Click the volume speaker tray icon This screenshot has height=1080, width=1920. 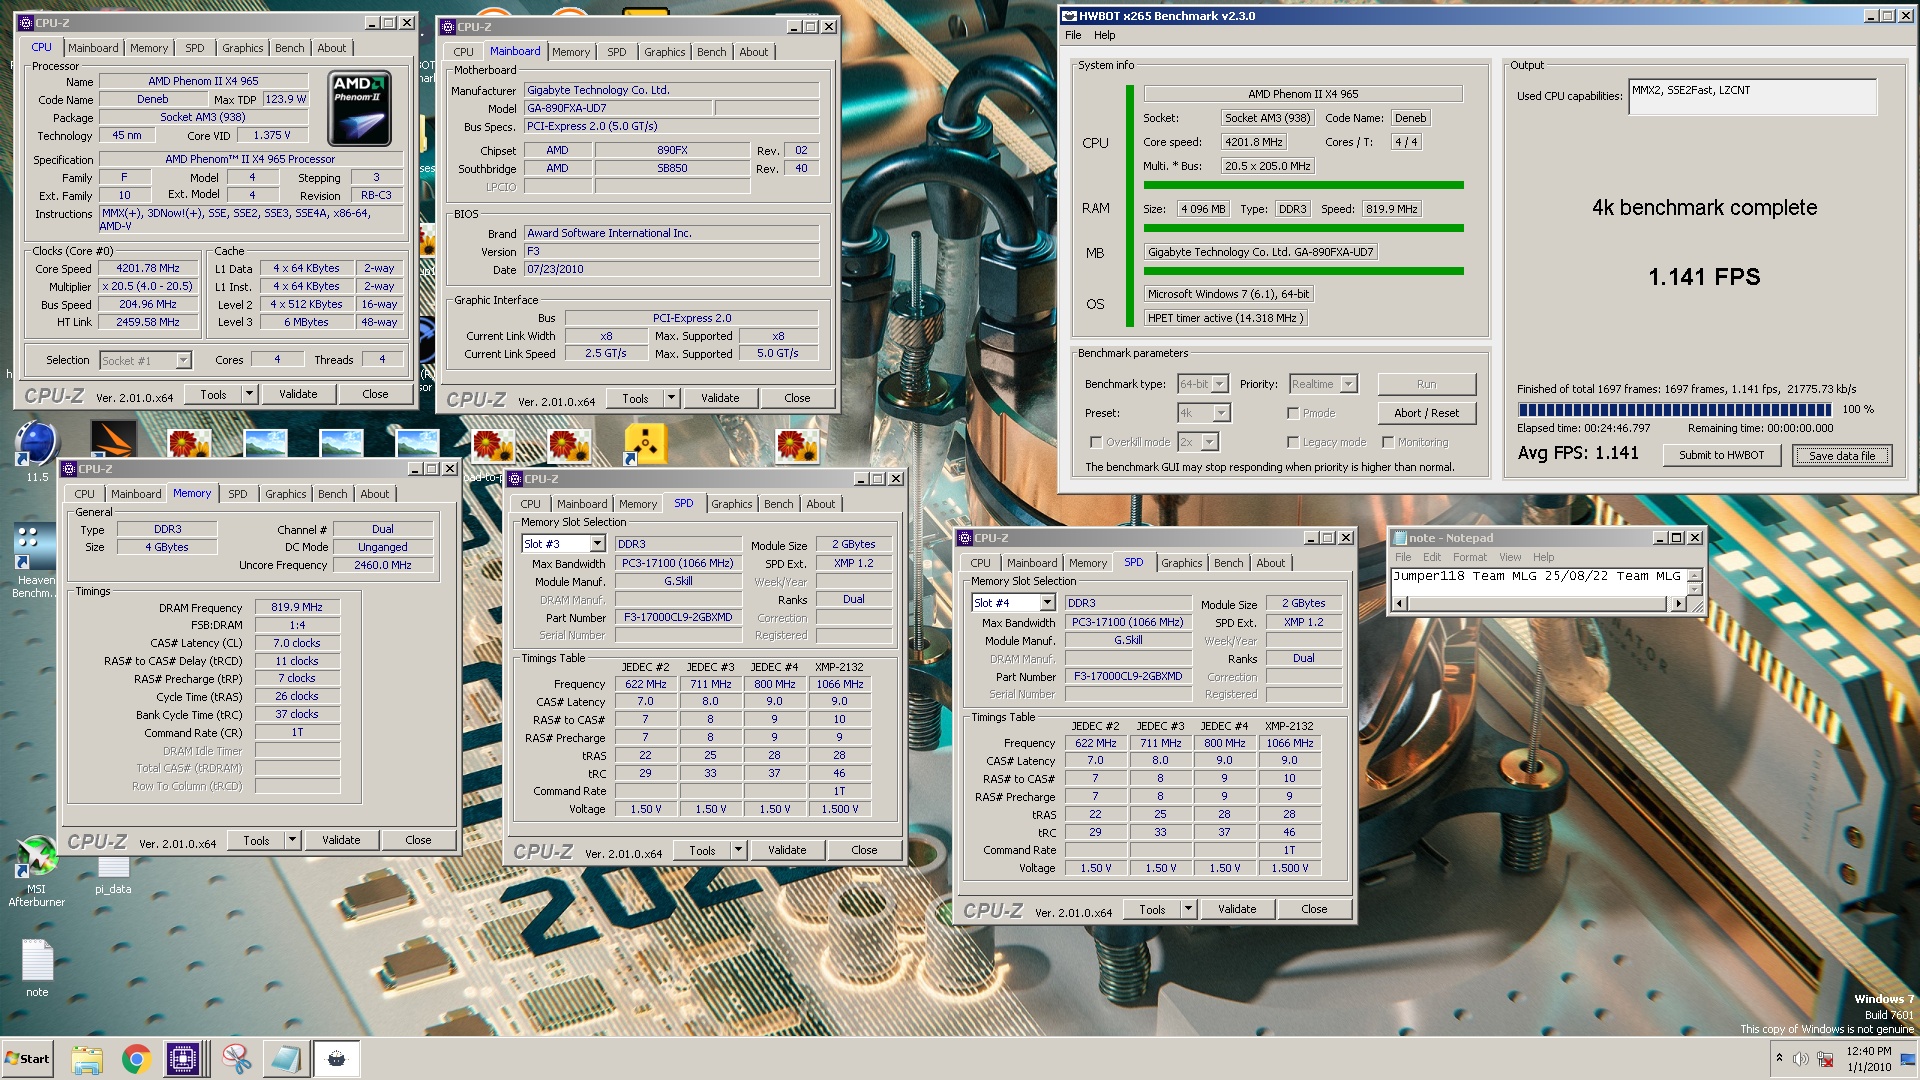[x=1801, y=1059]
